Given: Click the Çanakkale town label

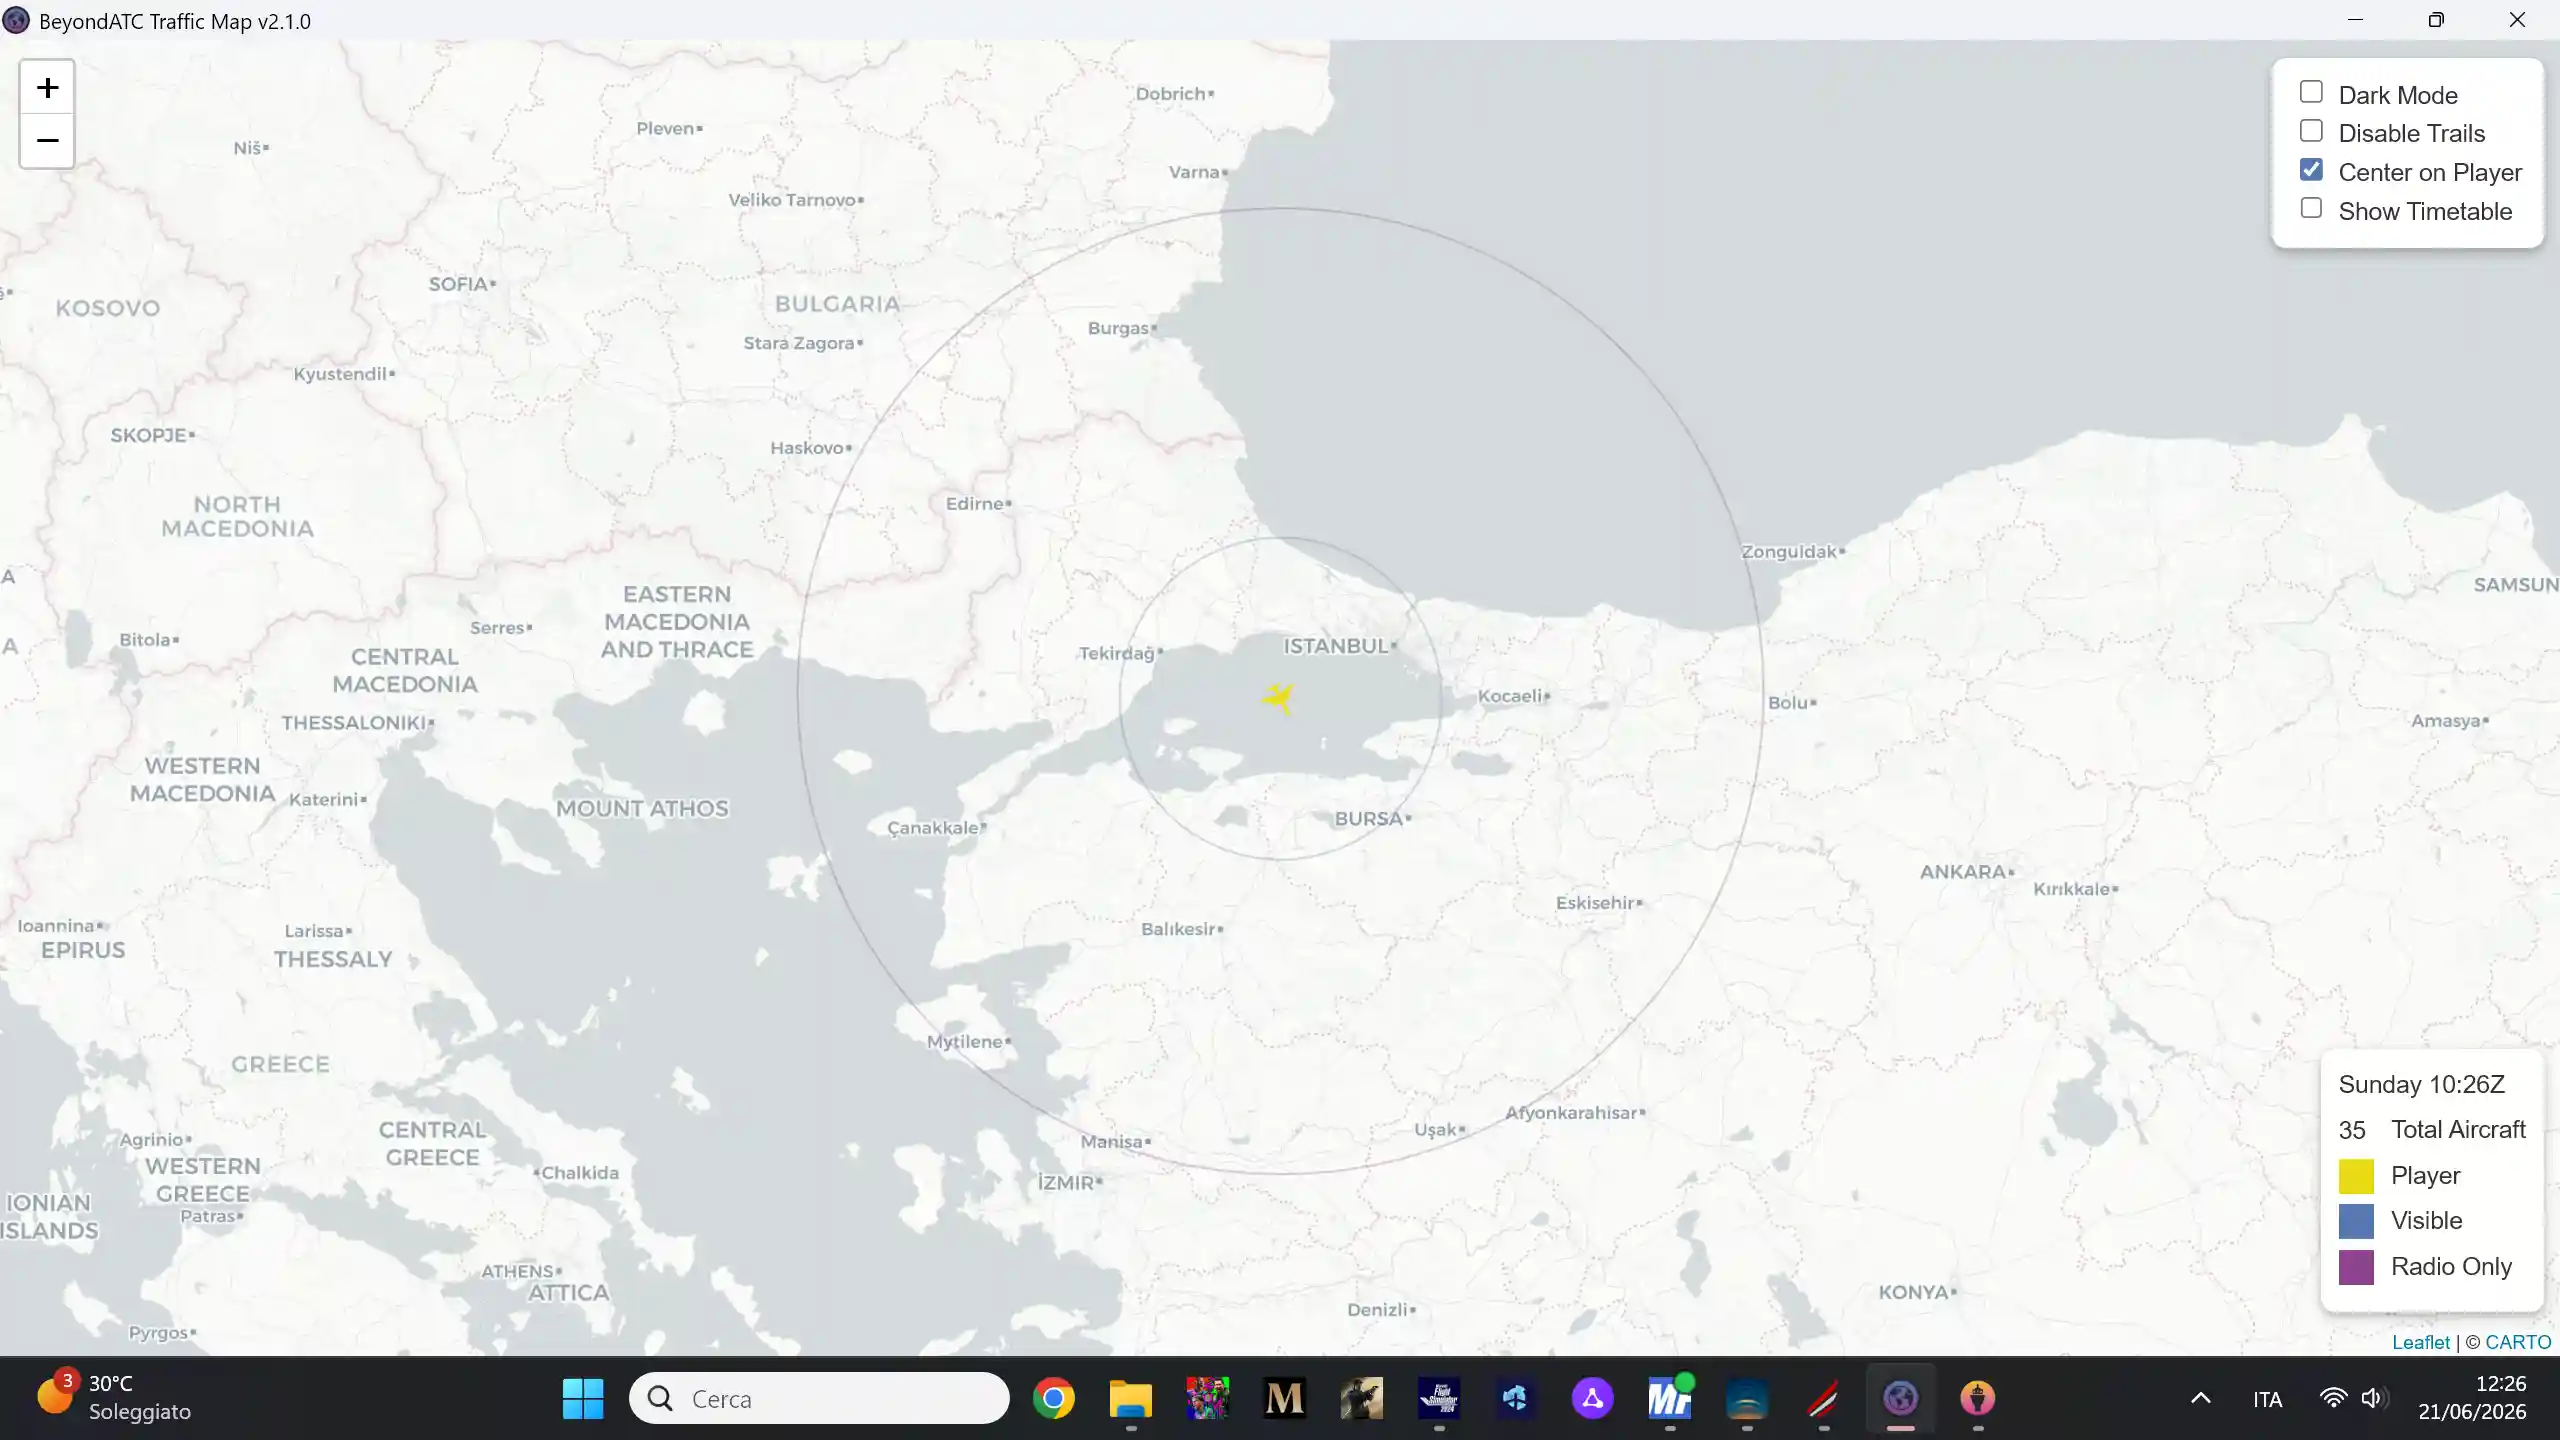Looking at the screenshot, I should pyautogui.click(x=933, y=828).
